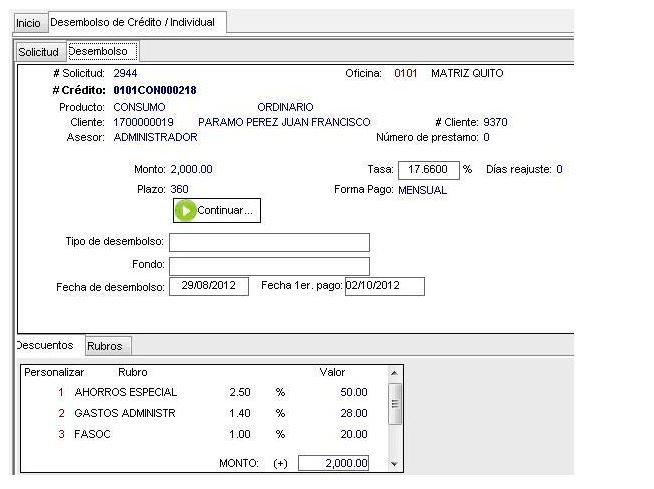This screenshot has height=489, width=654.
Task: Click the discounts list scroll-up arrow
Action: point(394,373)
